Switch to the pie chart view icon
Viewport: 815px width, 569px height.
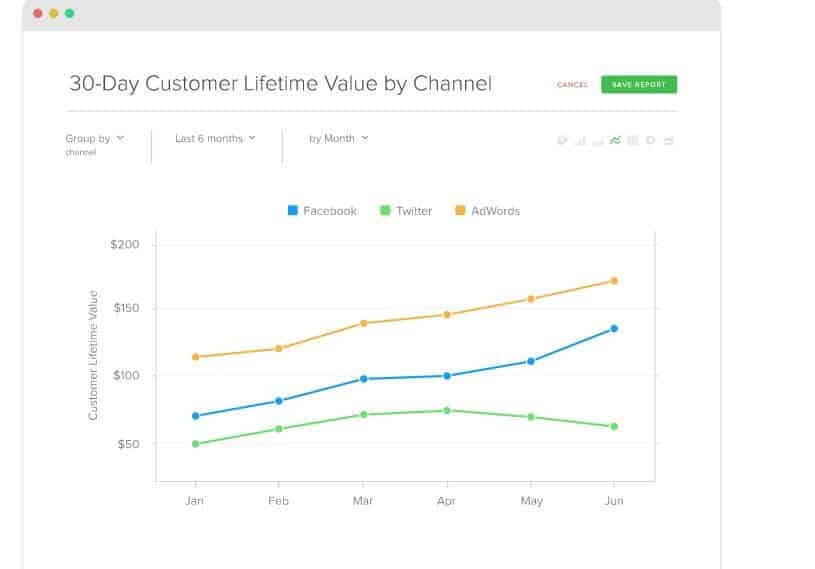pyautogui.click(x=563, y=140)
